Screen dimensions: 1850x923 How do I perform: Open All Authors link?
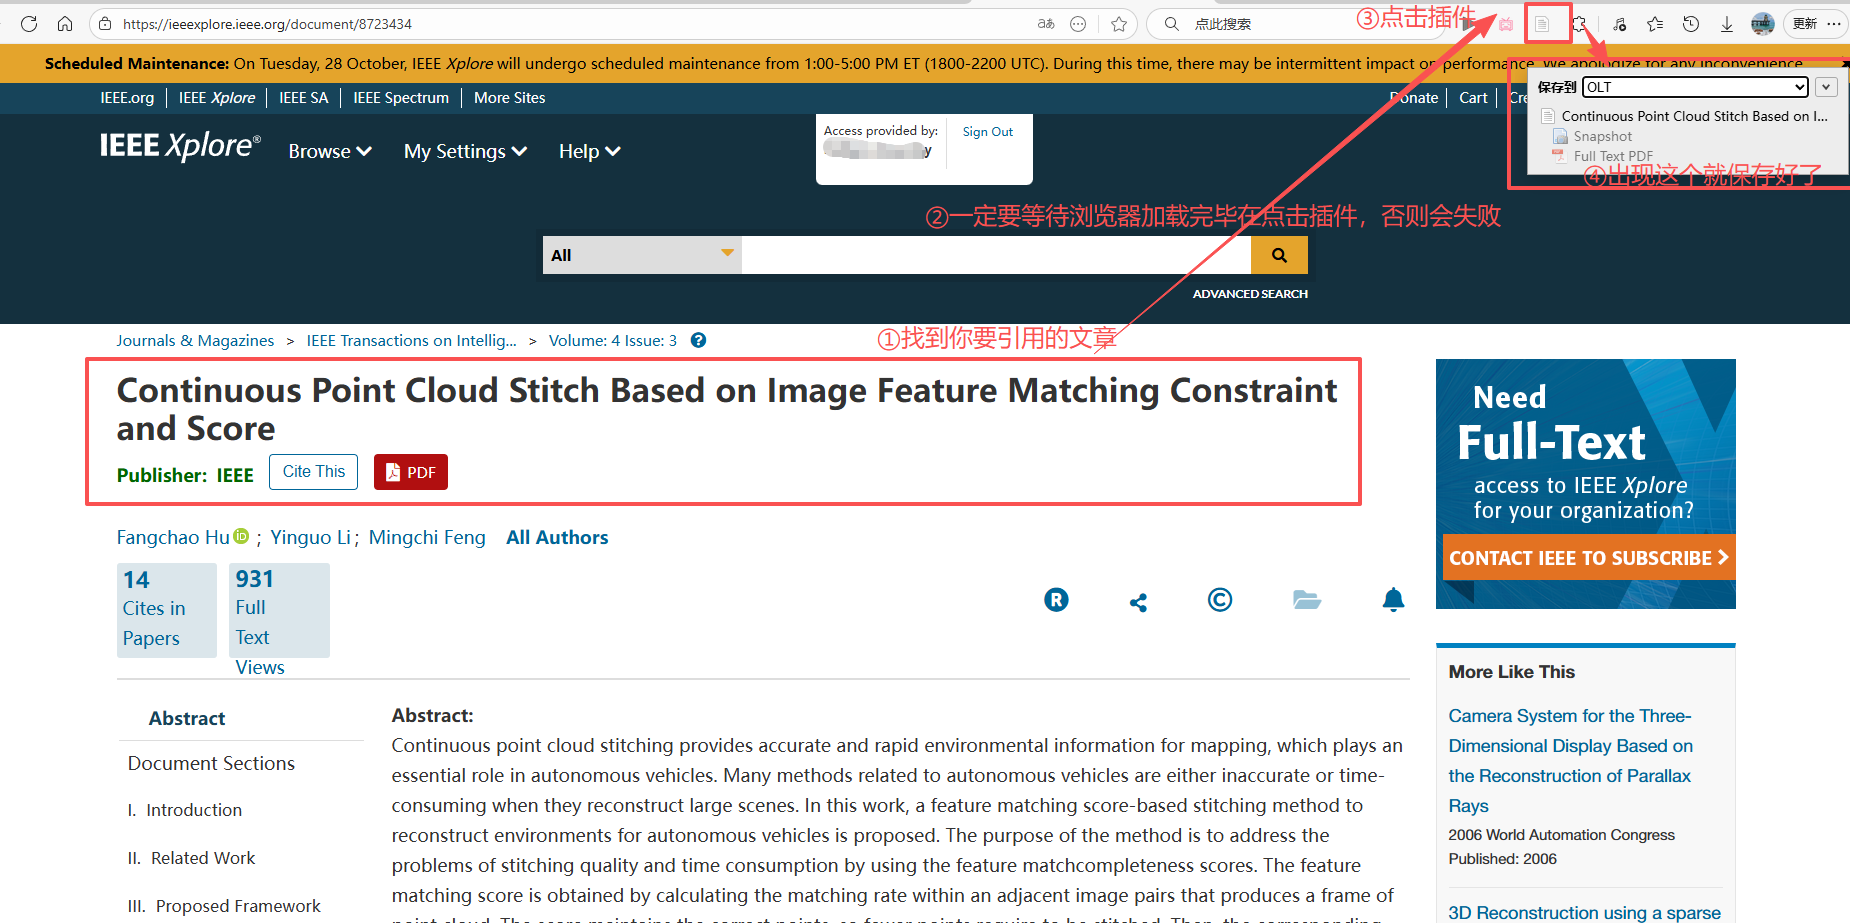pos(557,537)
